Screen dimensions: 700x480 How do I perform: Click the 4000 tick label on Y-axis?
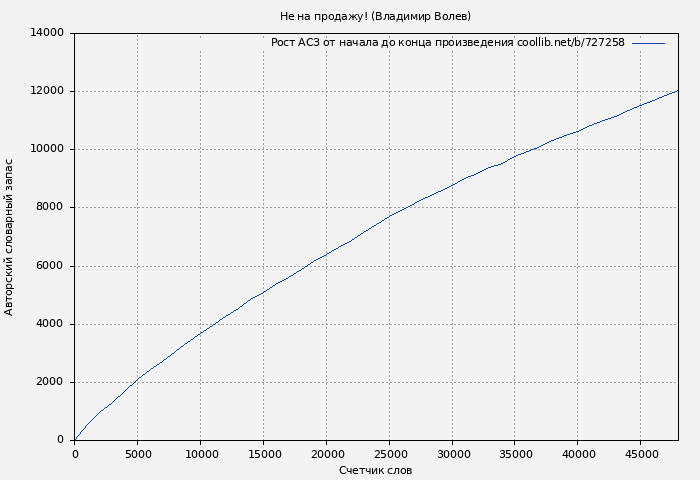click(51, 324)
